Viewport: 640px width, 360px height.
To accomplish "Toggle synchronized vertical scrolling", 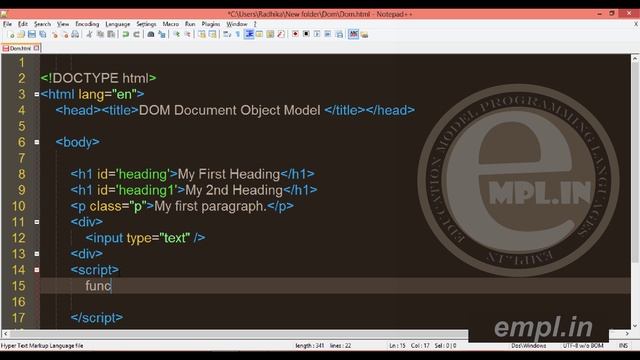I will coord(202,35).
